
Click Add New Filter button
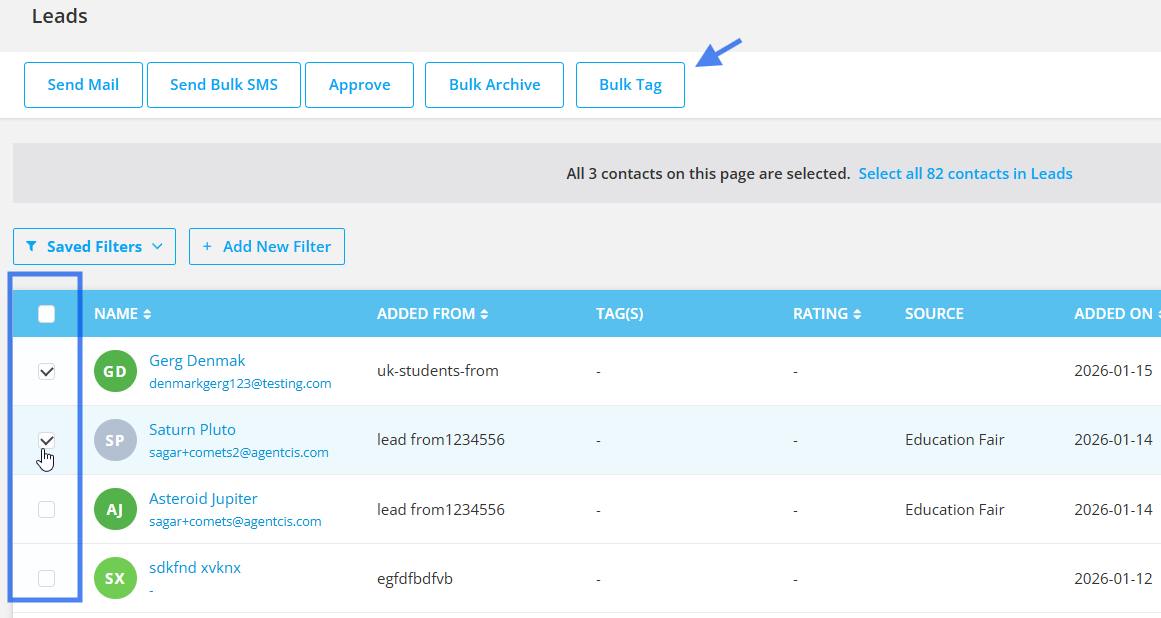(x=267, y=246)
